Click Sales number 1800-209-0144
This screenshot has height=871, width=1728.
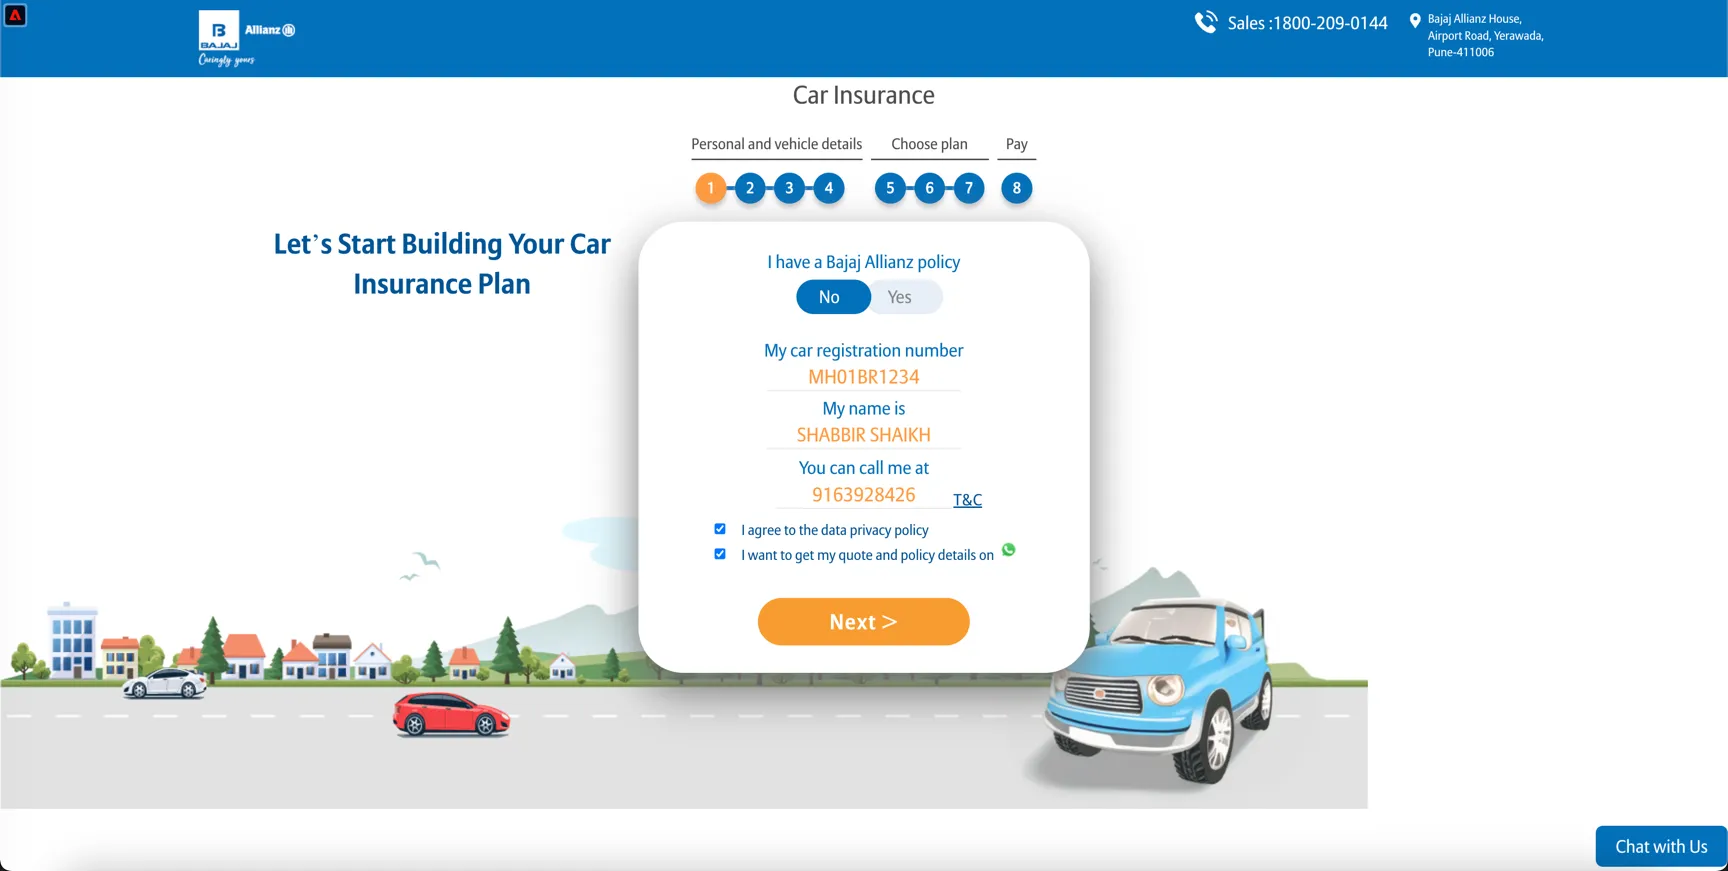(1308, 23)
